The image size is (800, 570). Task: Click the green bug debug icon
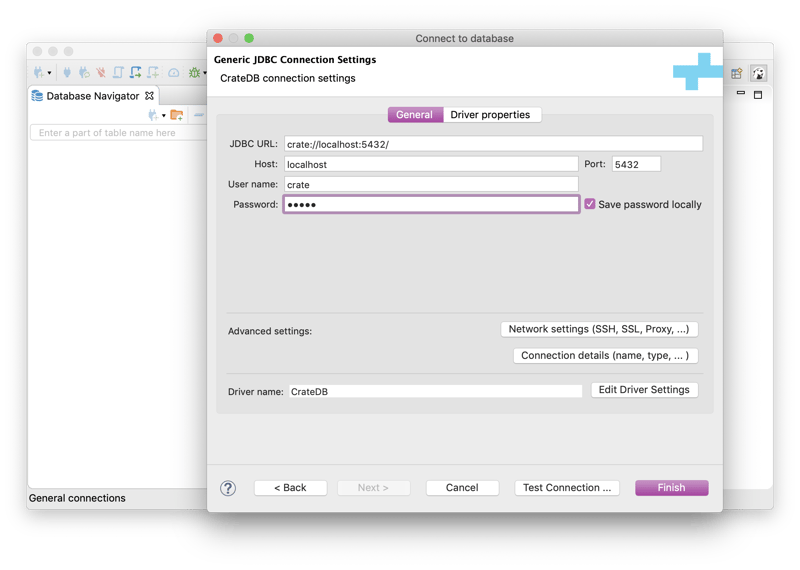194,72
